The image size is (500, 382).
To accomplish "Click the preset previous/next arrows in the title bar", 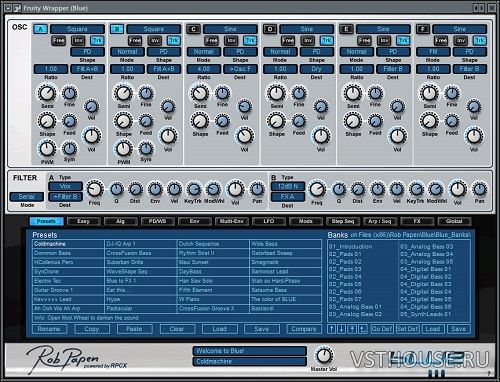I will pos(479,7).
